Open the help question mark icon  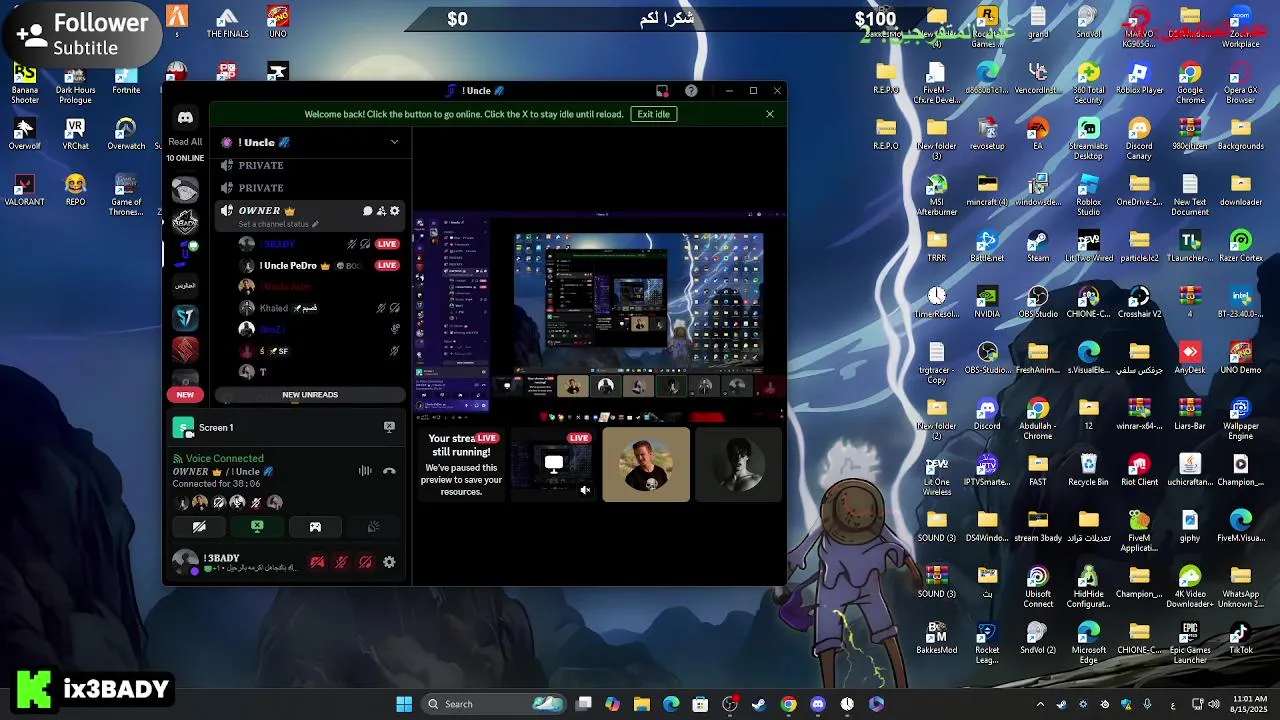click(x=691, y=91)
